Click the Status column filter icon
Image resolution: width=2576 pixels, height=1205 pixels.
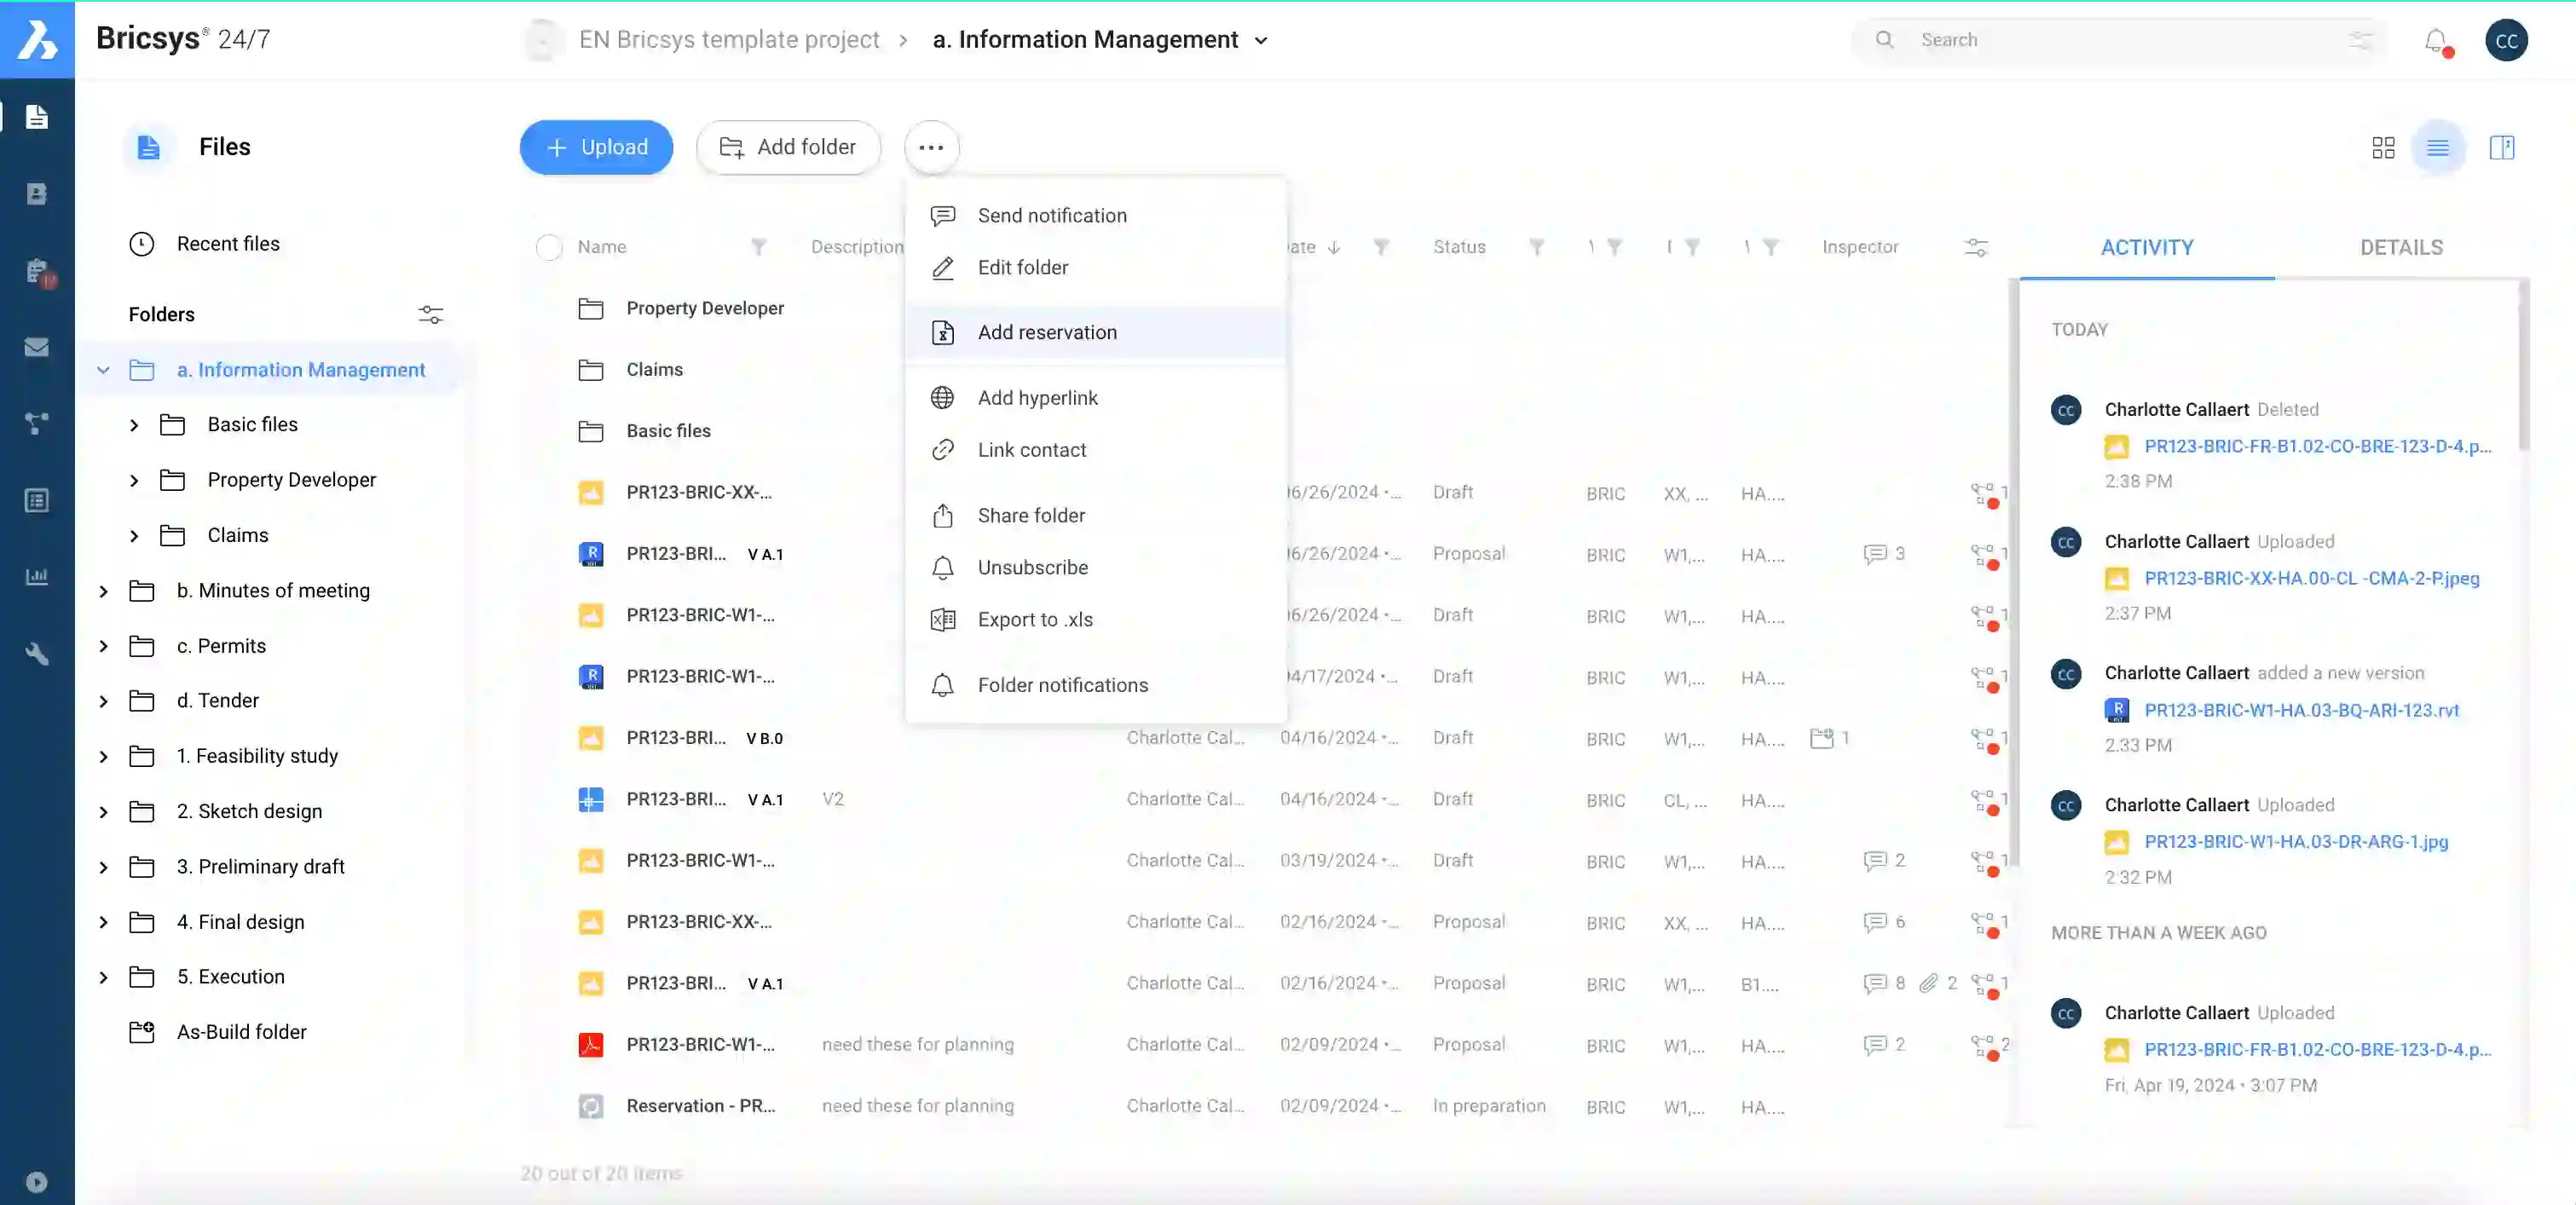pos(1537,247)
